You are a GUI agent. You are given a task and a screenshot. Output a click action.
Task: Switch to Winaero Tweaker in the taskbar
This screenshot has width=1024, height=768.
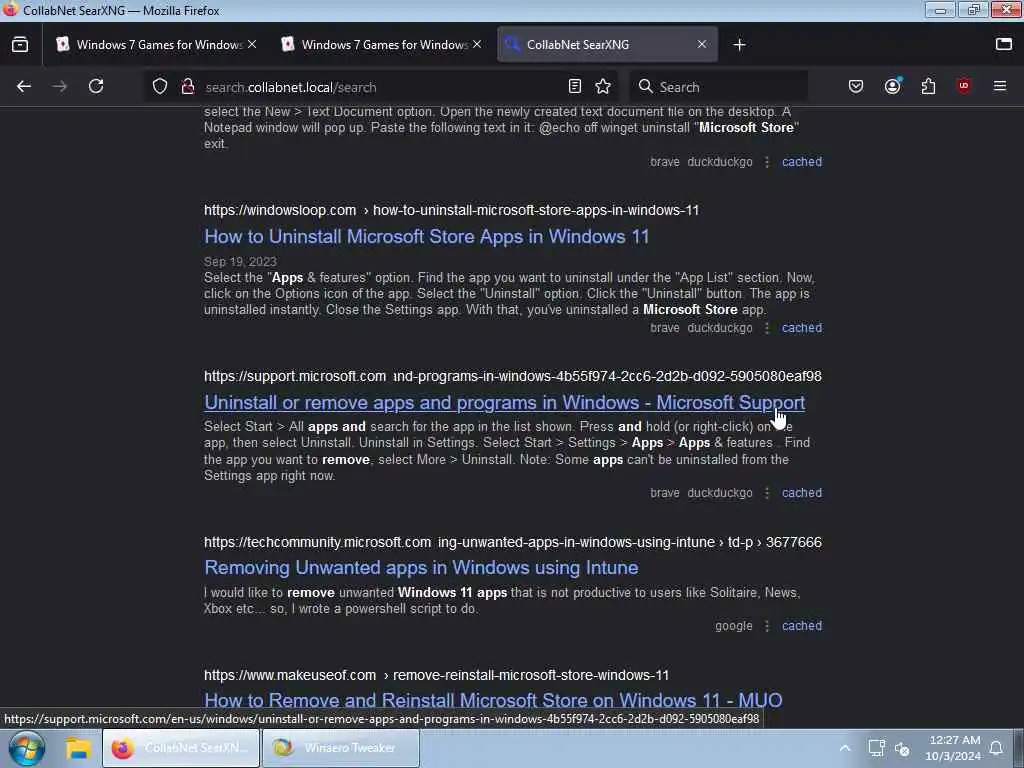(x=340, y=748)
